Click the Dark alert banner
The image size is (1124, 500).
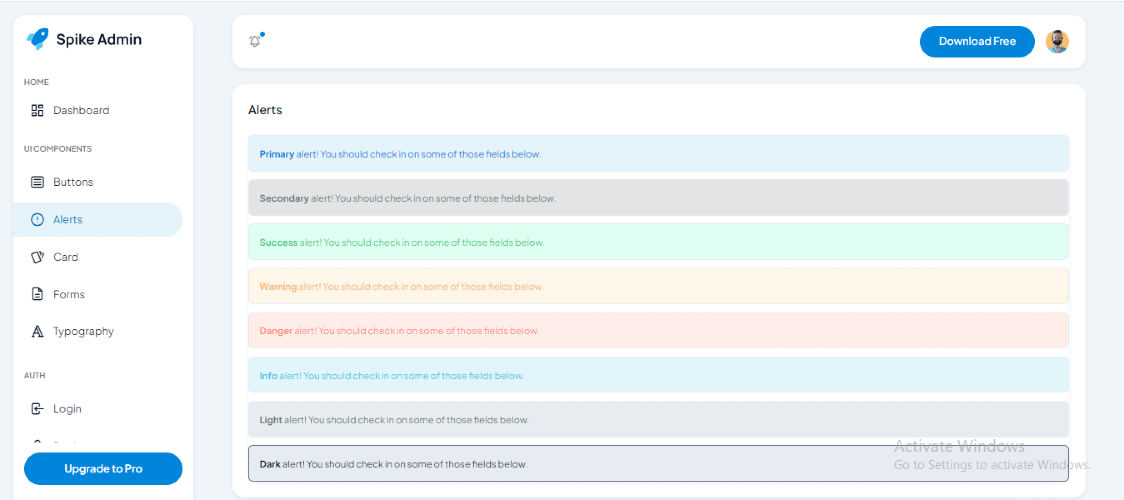658,463
